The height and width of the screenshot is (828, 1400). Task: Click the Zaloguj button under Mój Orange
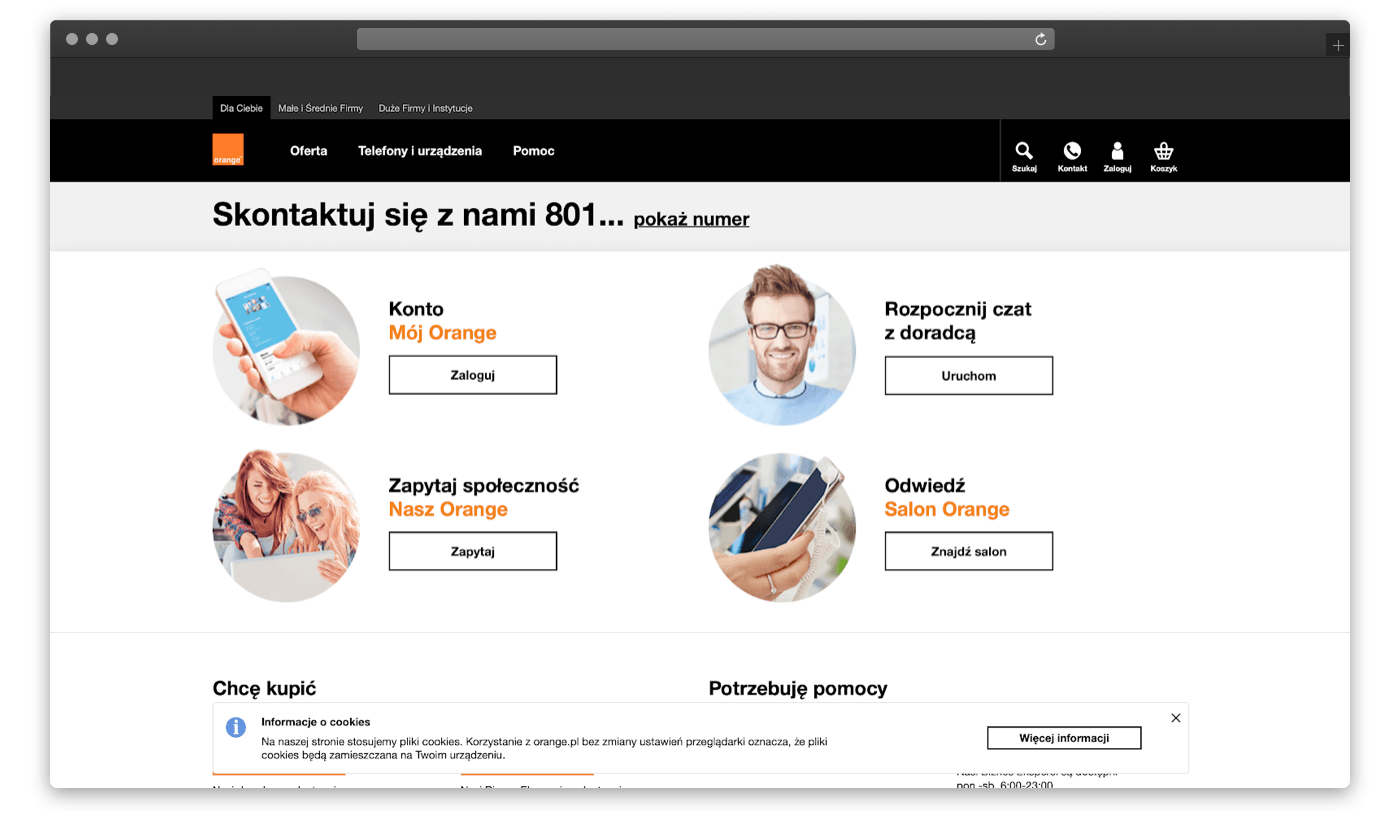(x=473, y=375)
